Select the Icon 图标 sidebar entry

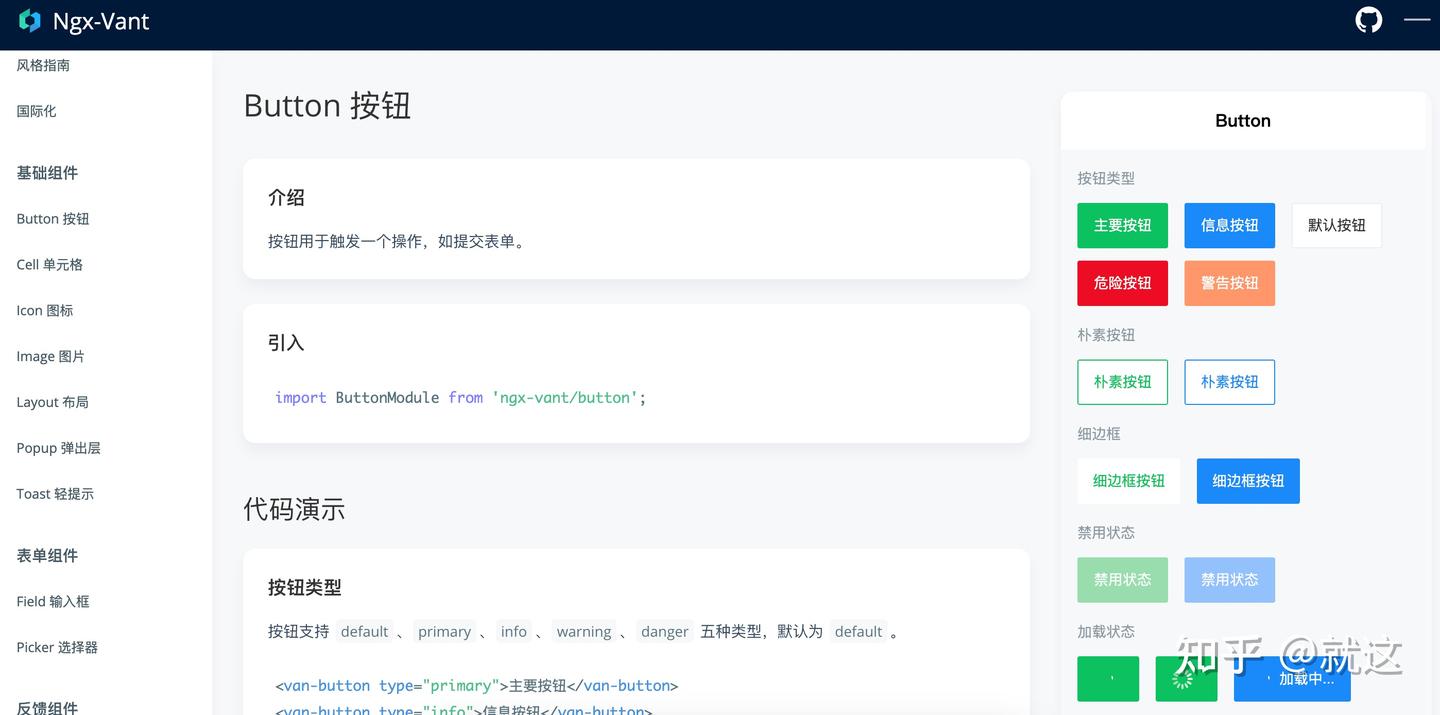[44, 310]
